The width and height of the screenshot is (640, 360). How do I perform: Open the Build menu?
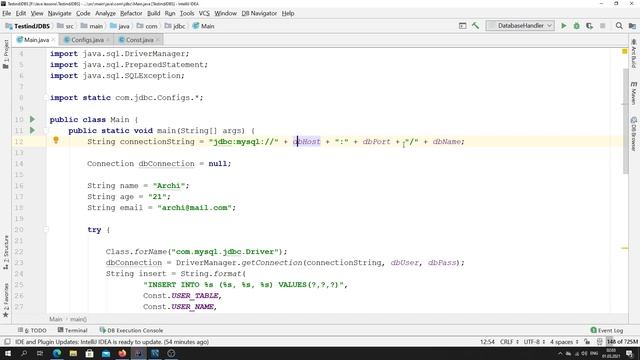click(153, 13)
